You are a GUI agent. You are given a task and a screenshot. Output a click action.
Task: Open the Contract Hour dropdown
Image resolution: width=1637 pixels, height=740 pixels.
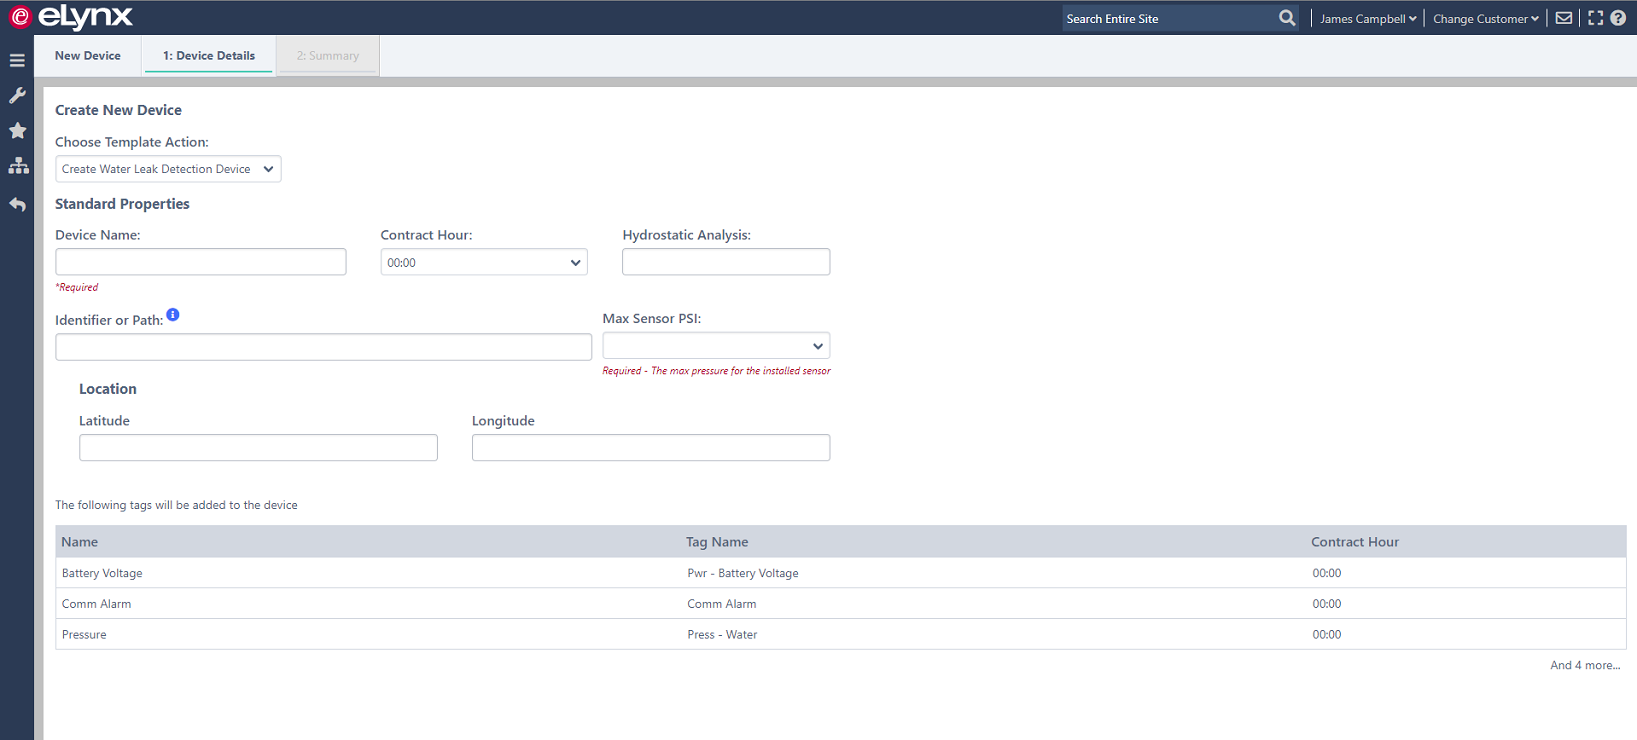(x=484, y=262)
